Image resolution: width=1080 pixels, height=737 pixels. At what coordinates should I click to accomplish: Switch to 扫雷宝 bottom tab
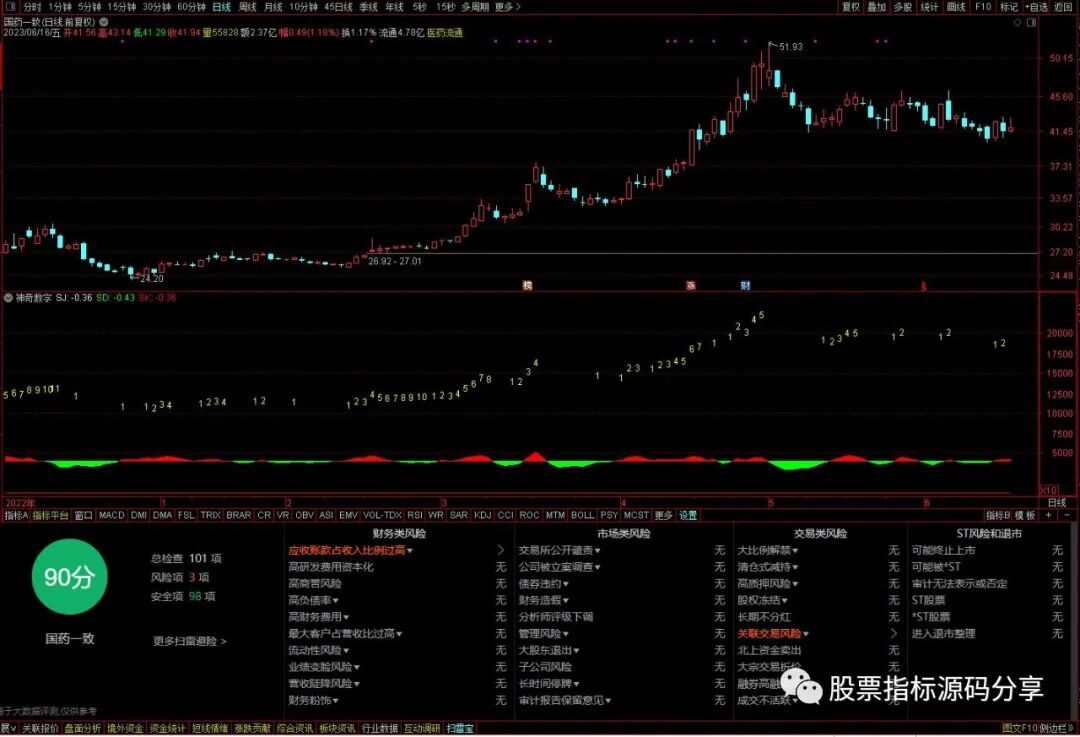pyautogui.click(x=460, y=729)
